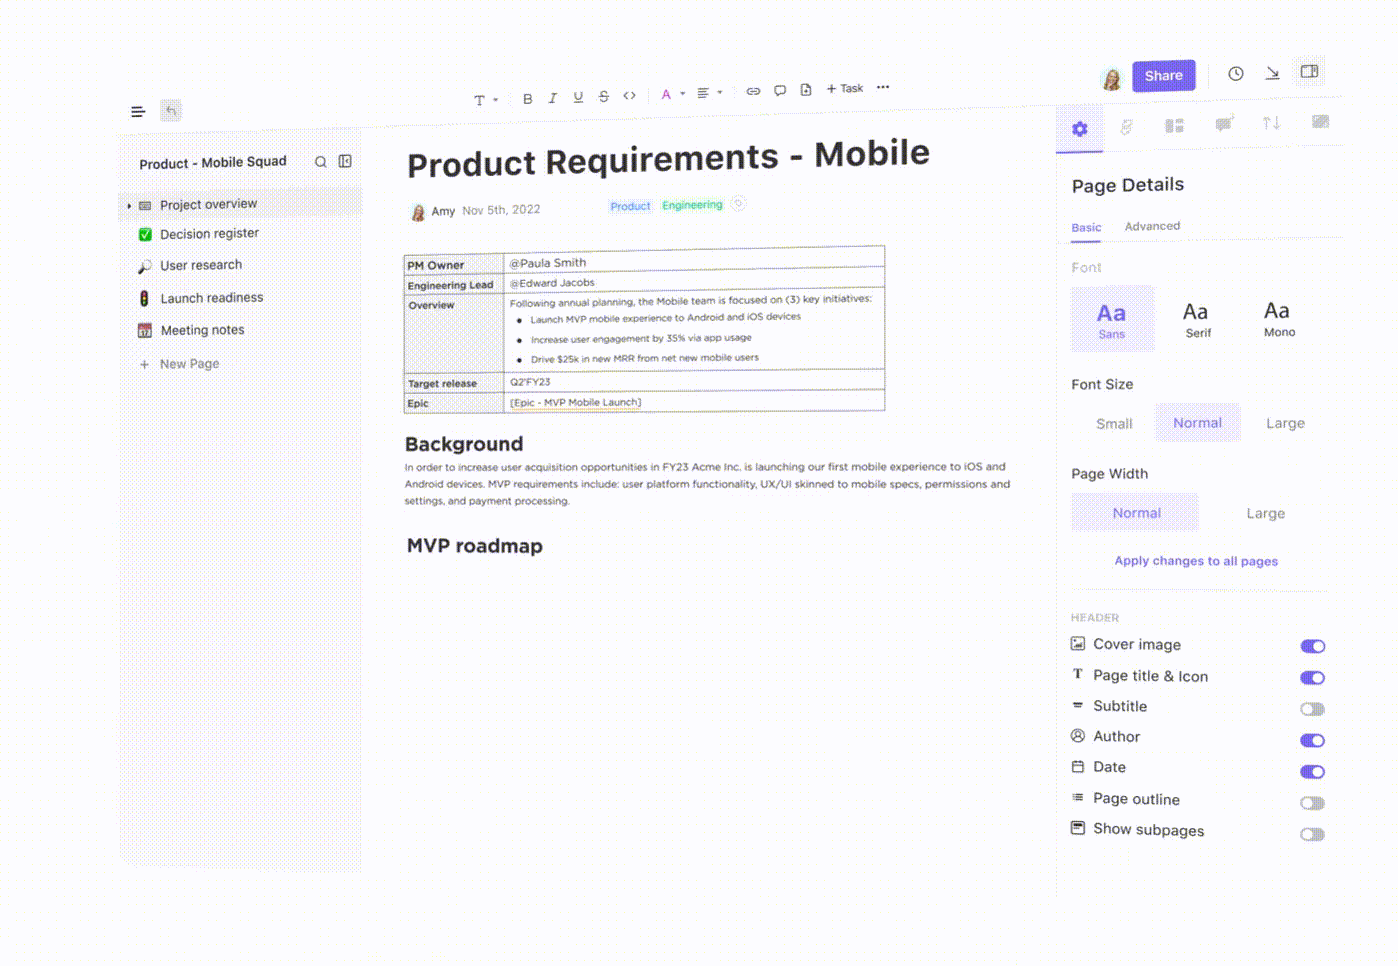Choose the Mono font option
The width and height of the screenshot is (1398, 966).
[x=1278, y=317]
